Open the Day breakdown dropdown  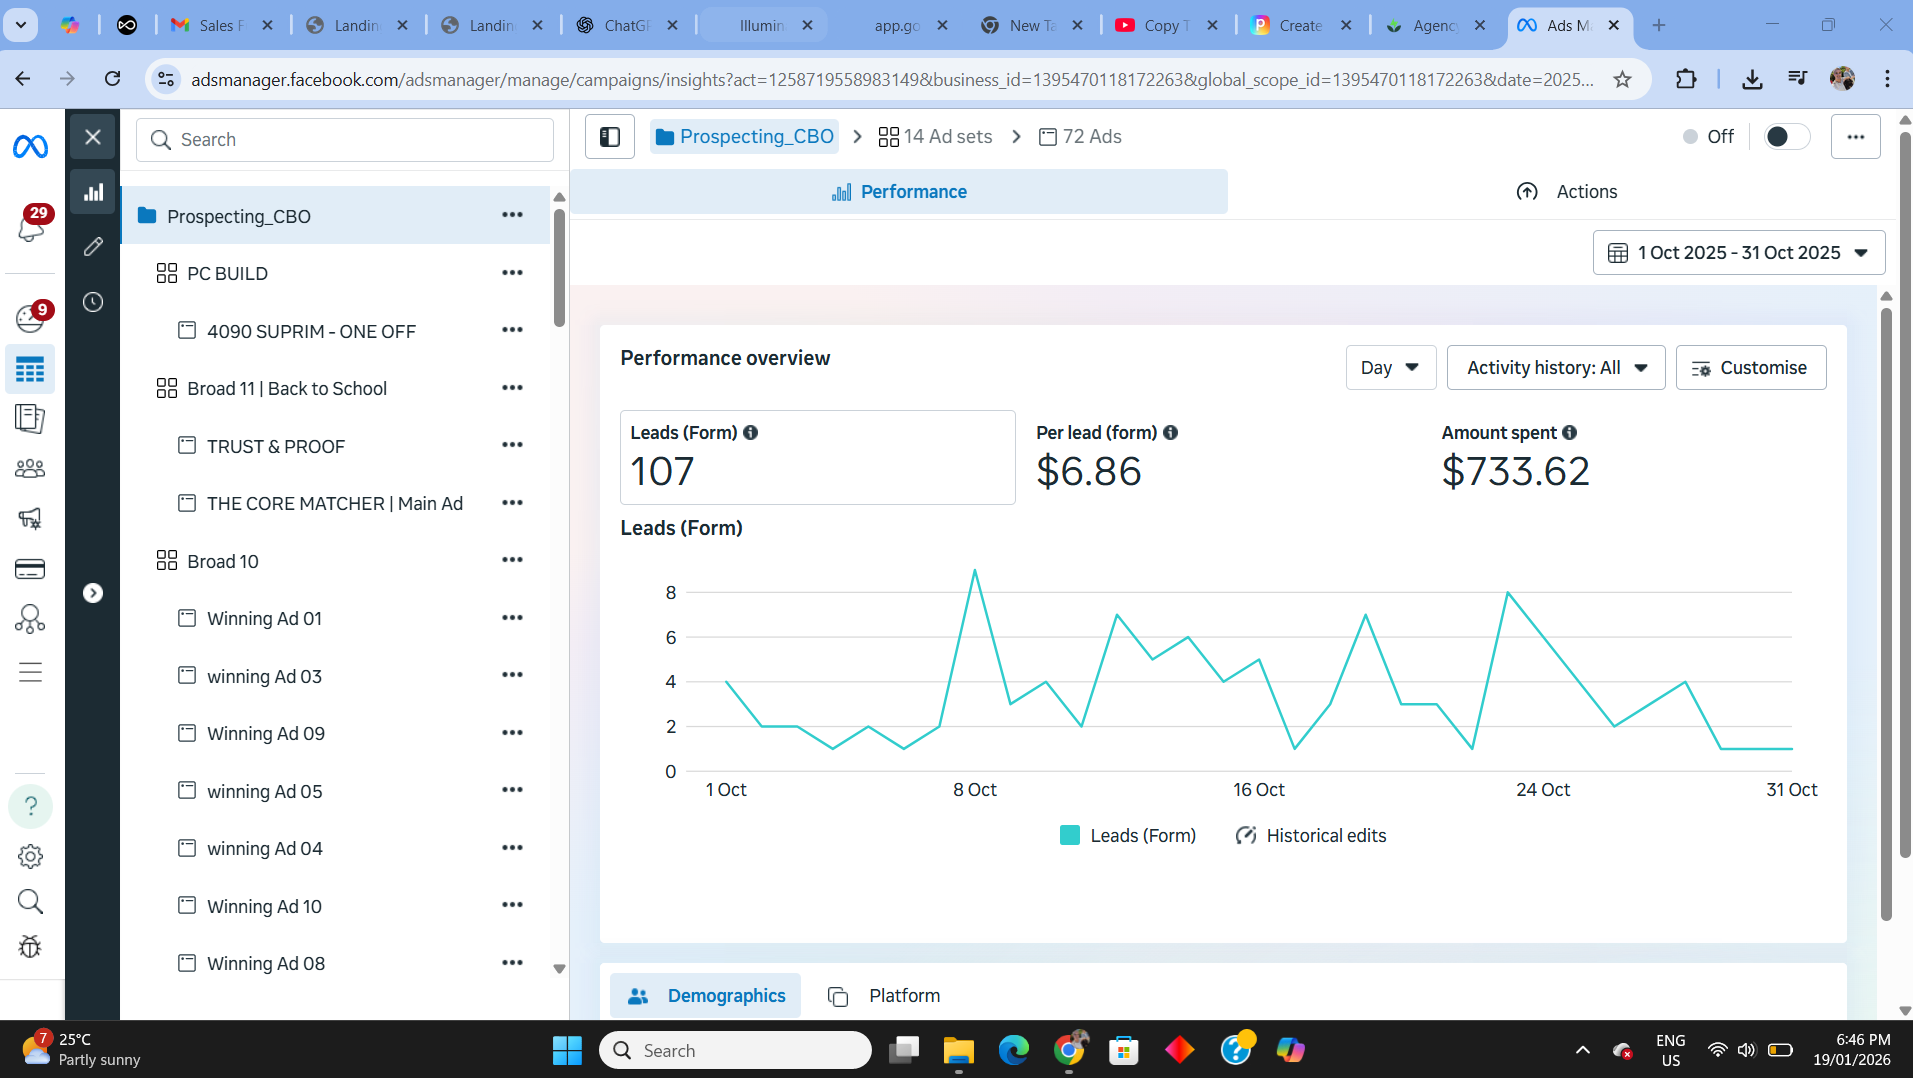coord(1390,367)
